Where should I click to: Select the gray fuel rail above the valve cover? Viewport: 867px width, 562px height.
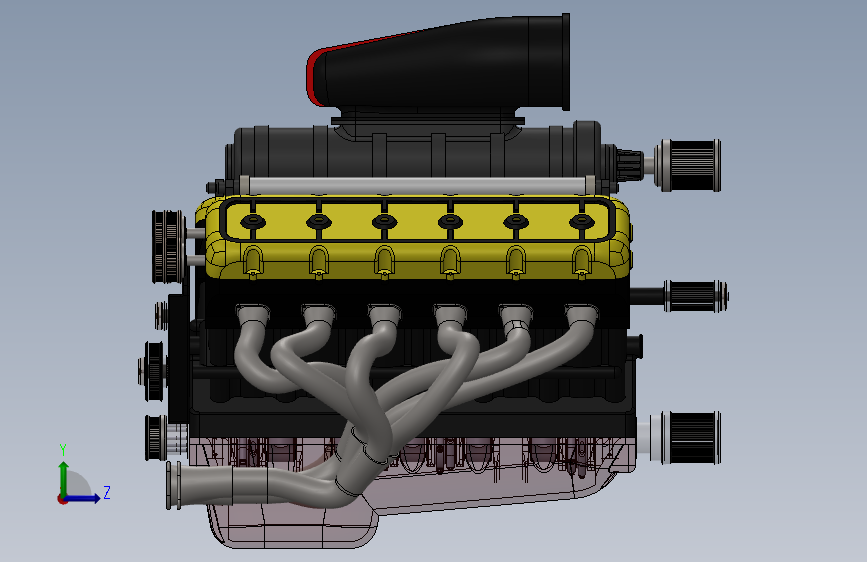click(417, 185)
